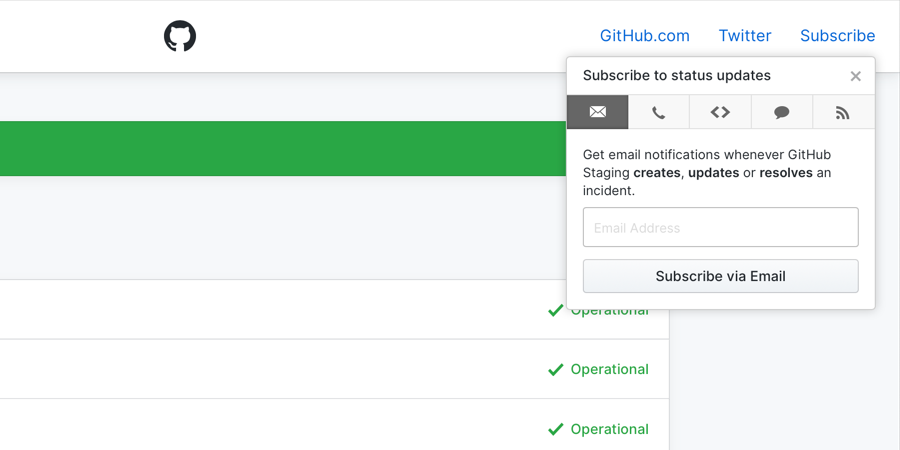Open the RSS feed tab
Viewport: 900px width, 450px height.
coord(843,112)
